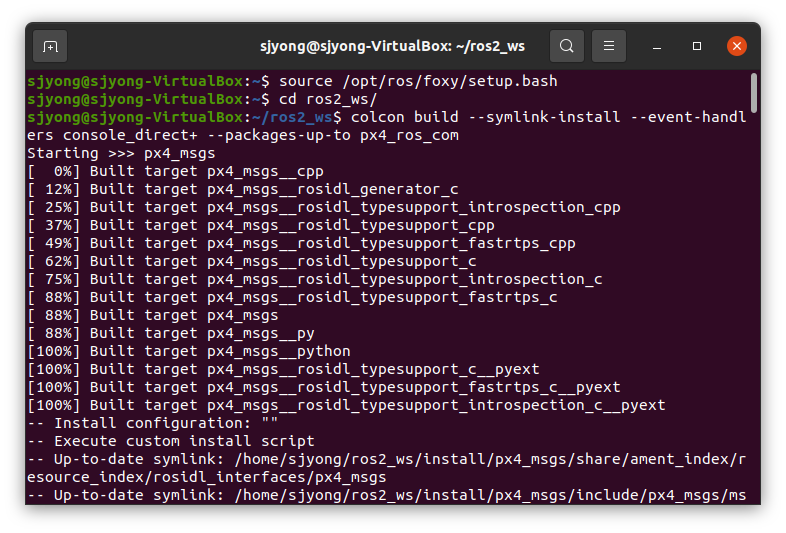The height and width of the screenshot is (533, 786).
Task: Click the 'Built target px4_msgs__python' line
Action: (x=189, y=352)
